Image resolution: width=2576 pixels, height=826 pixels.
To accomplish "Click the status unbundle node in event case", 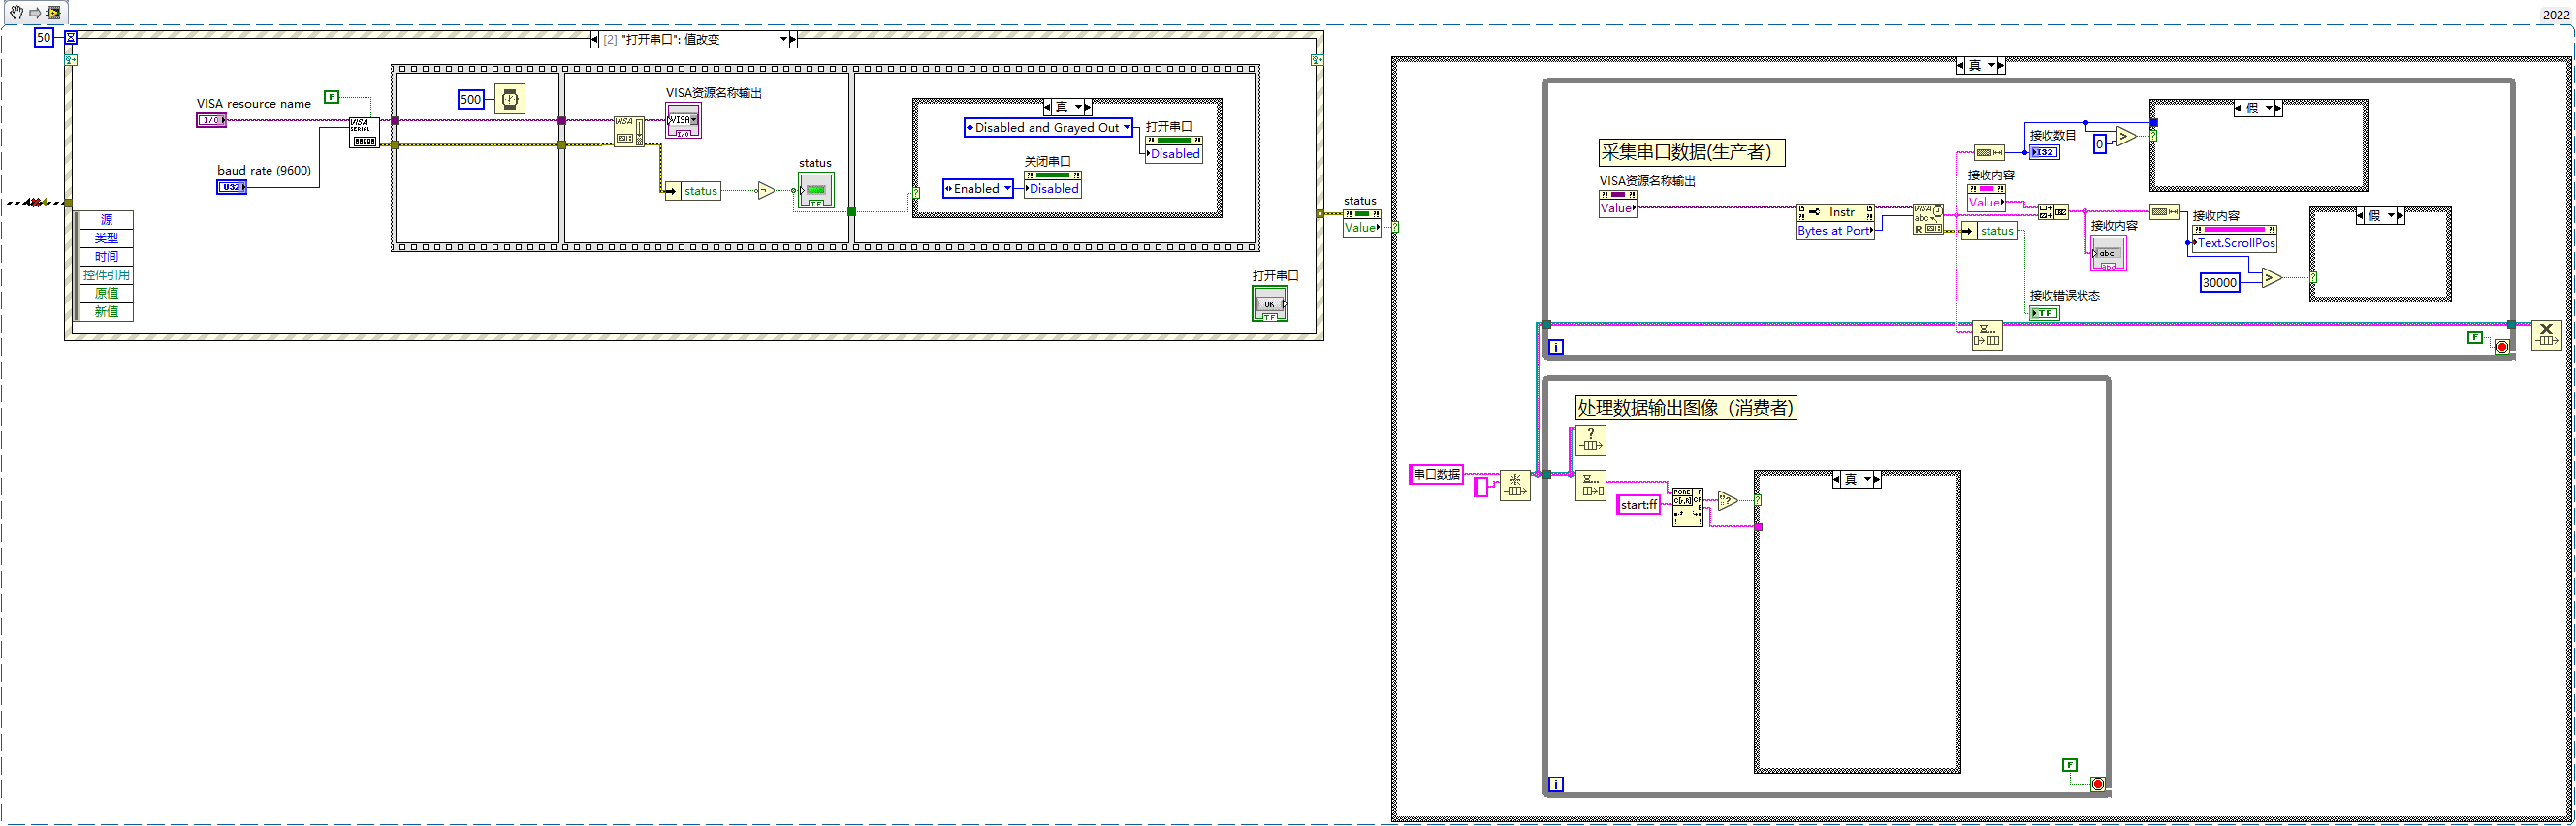I will click(x=693, y=191).
